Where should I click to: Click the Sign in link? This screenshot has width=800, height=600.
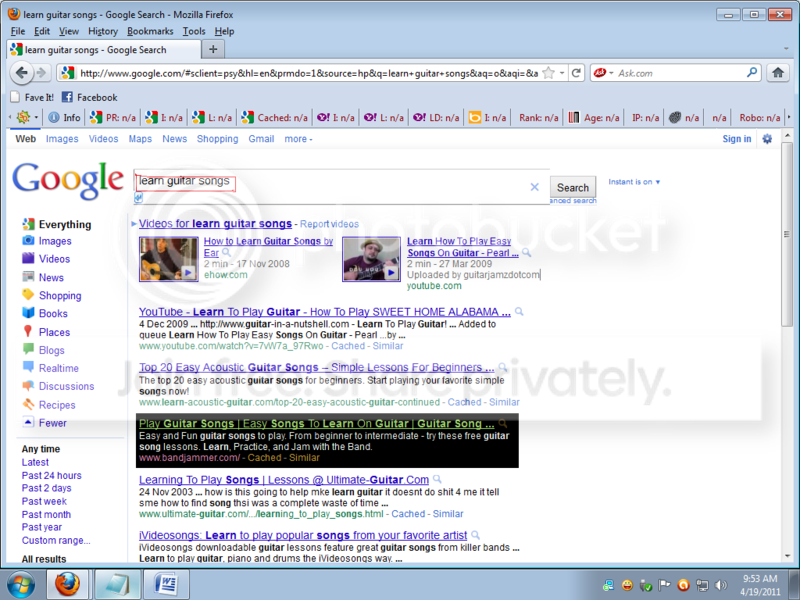coord(737,139)
